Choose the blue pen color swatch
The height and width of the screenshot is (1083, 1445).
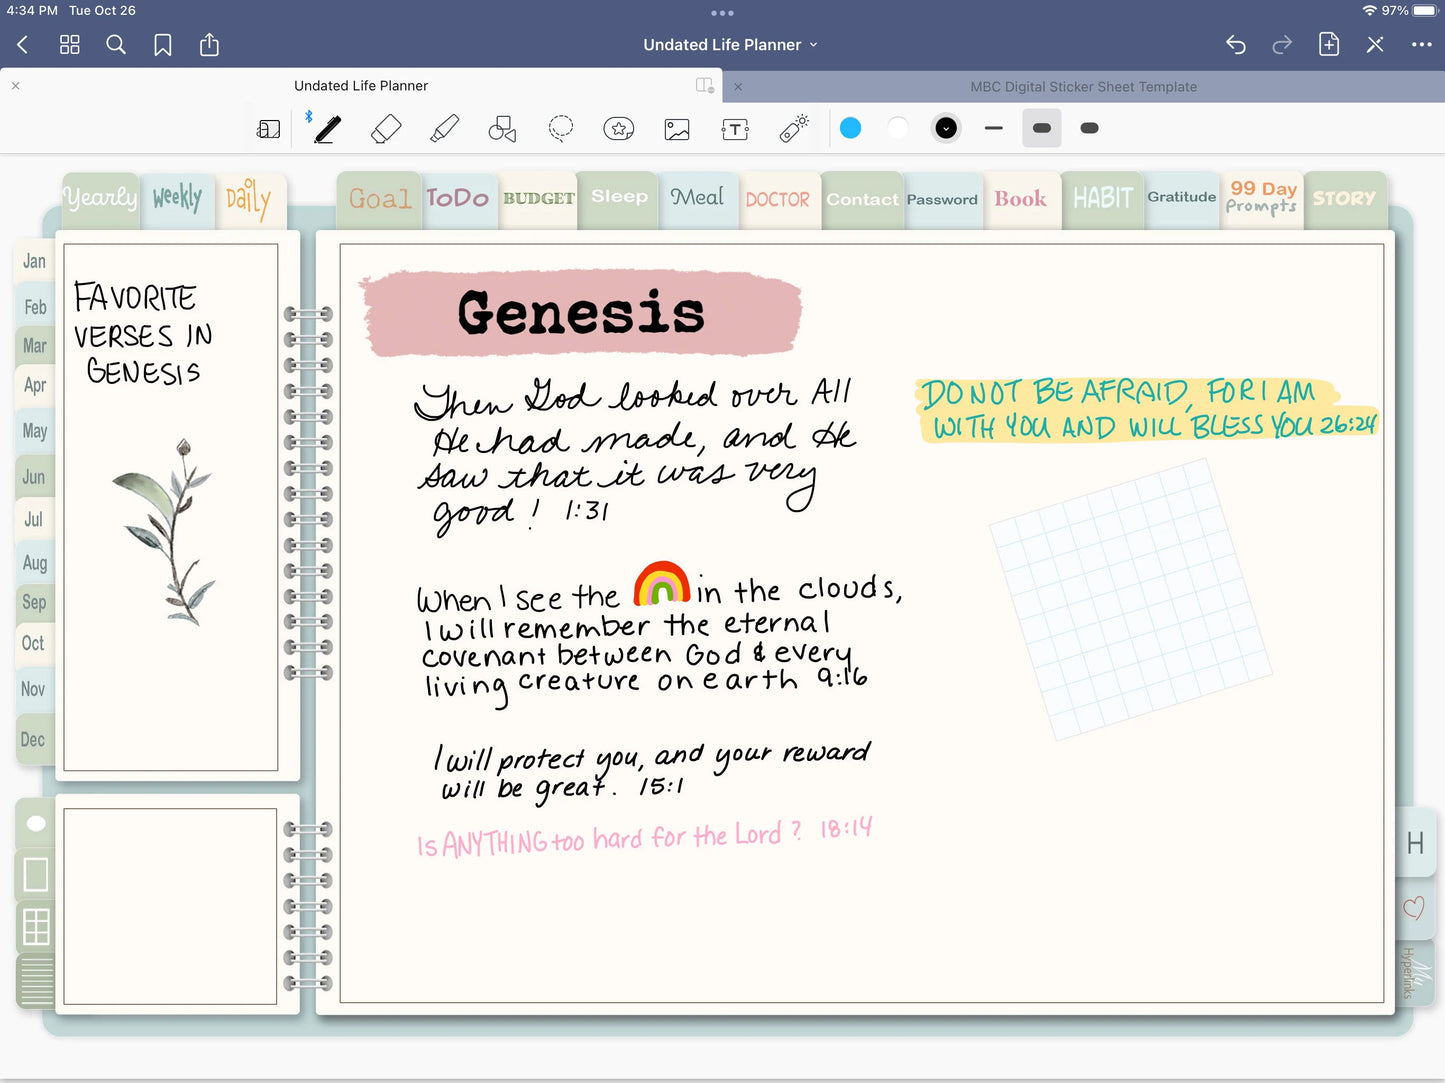[851, 128]
